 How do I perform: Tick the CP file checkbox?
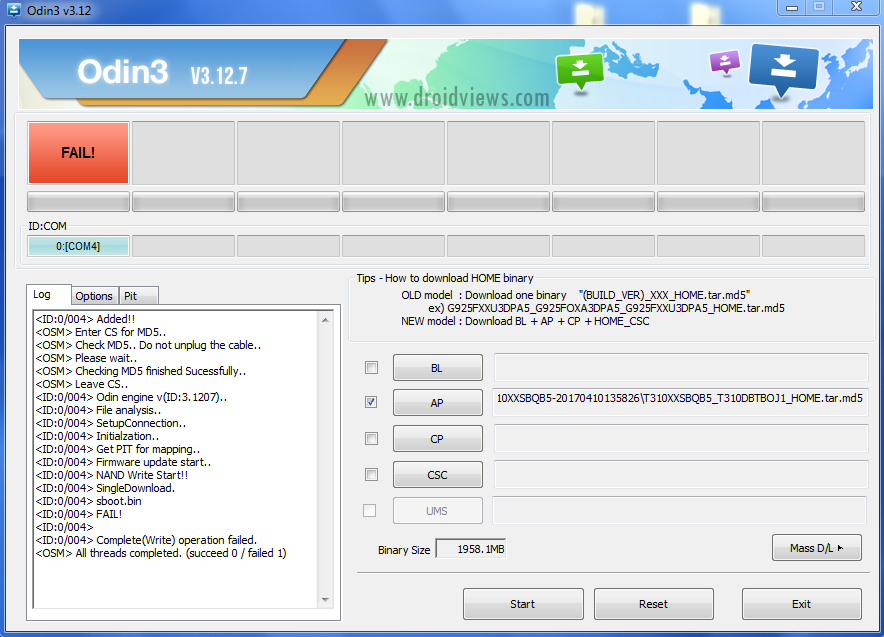click(x=371, y=438)
